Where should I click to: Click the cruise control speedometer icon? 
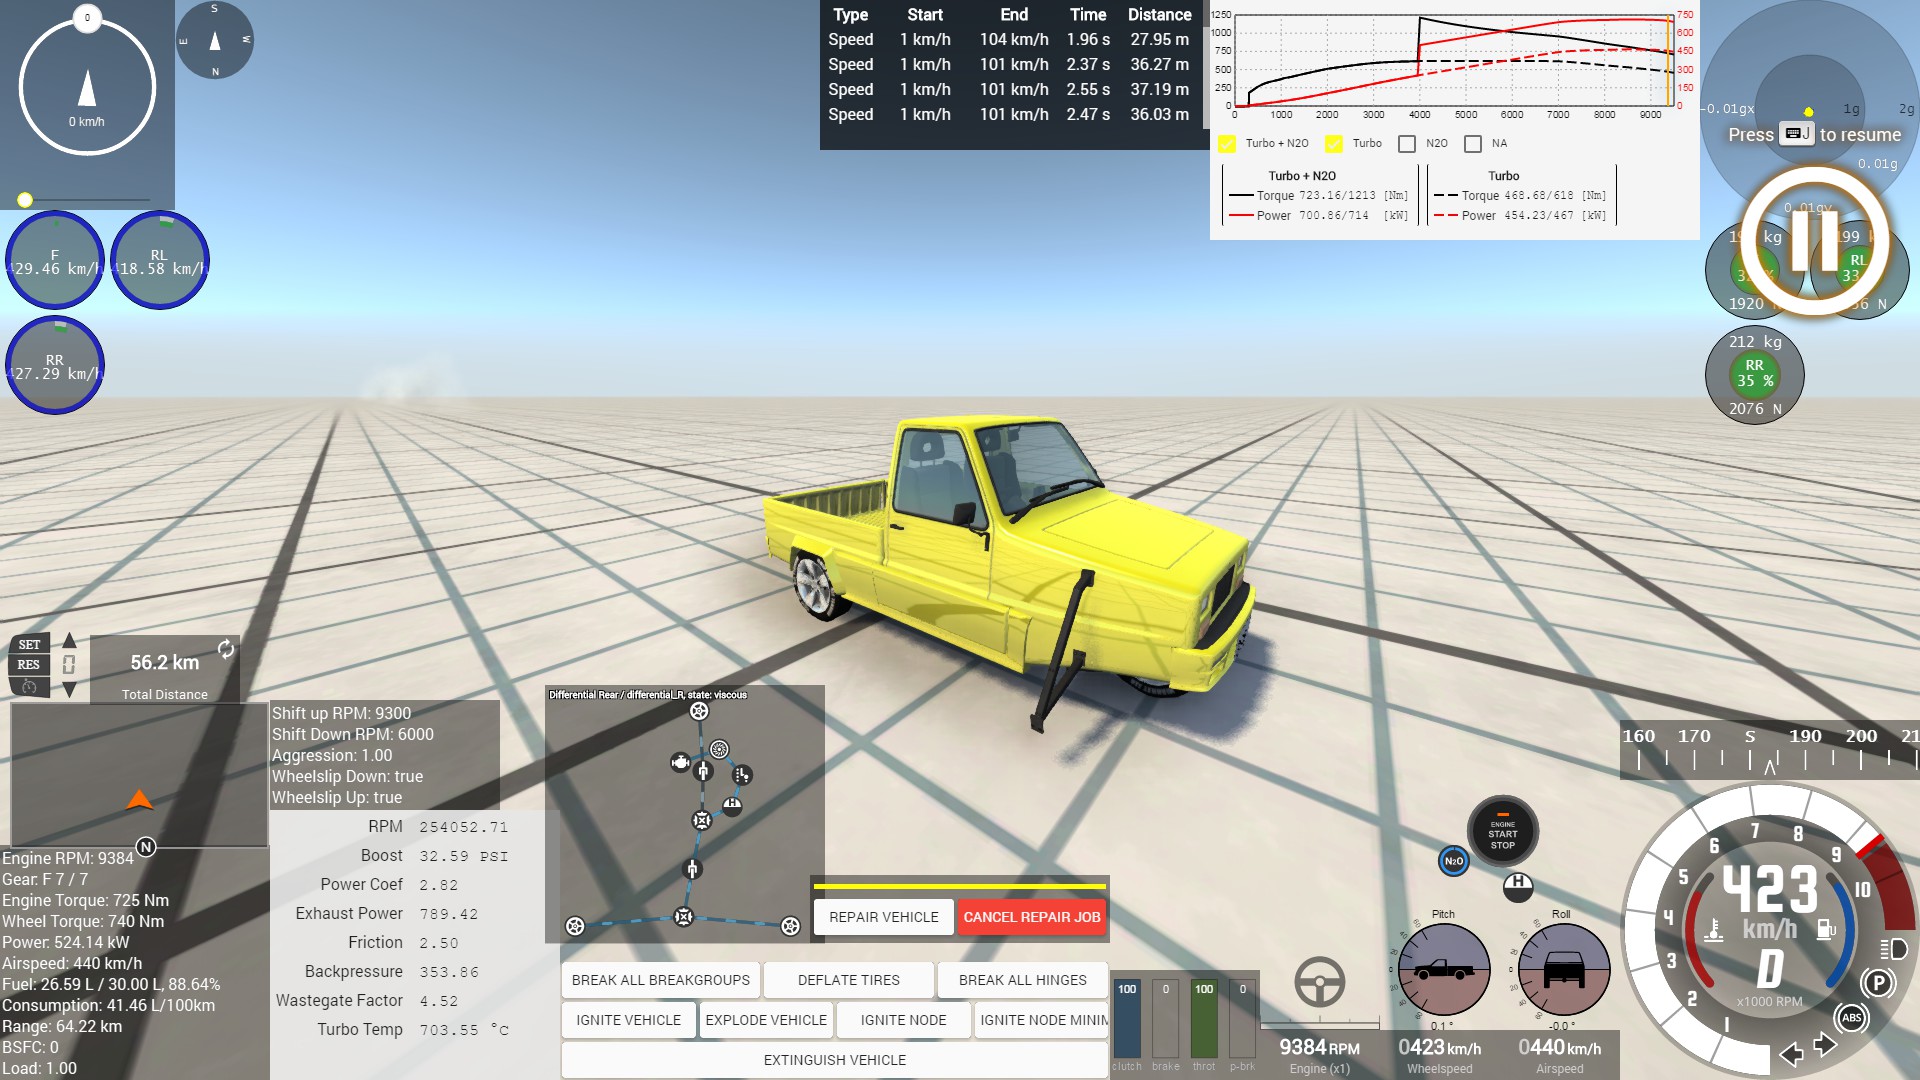coord(29,687)
